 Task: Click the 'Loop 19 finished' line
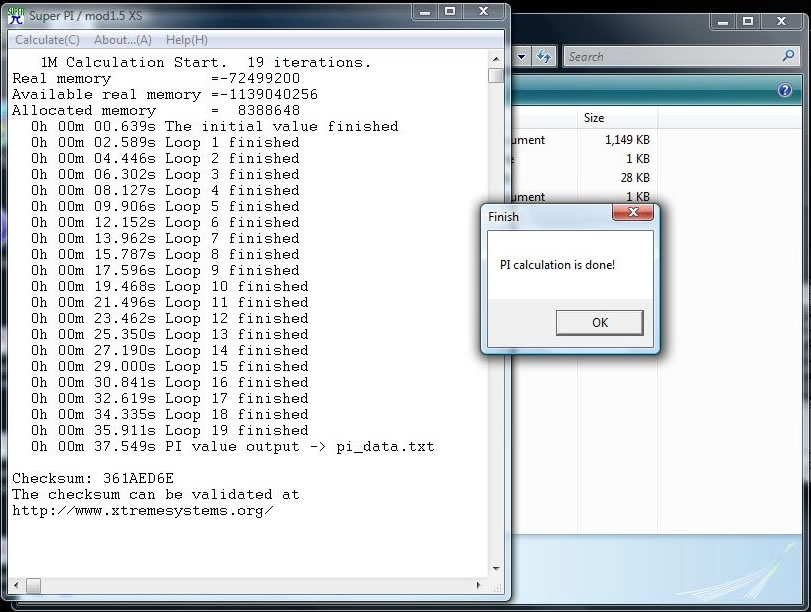tap(170, 430)
